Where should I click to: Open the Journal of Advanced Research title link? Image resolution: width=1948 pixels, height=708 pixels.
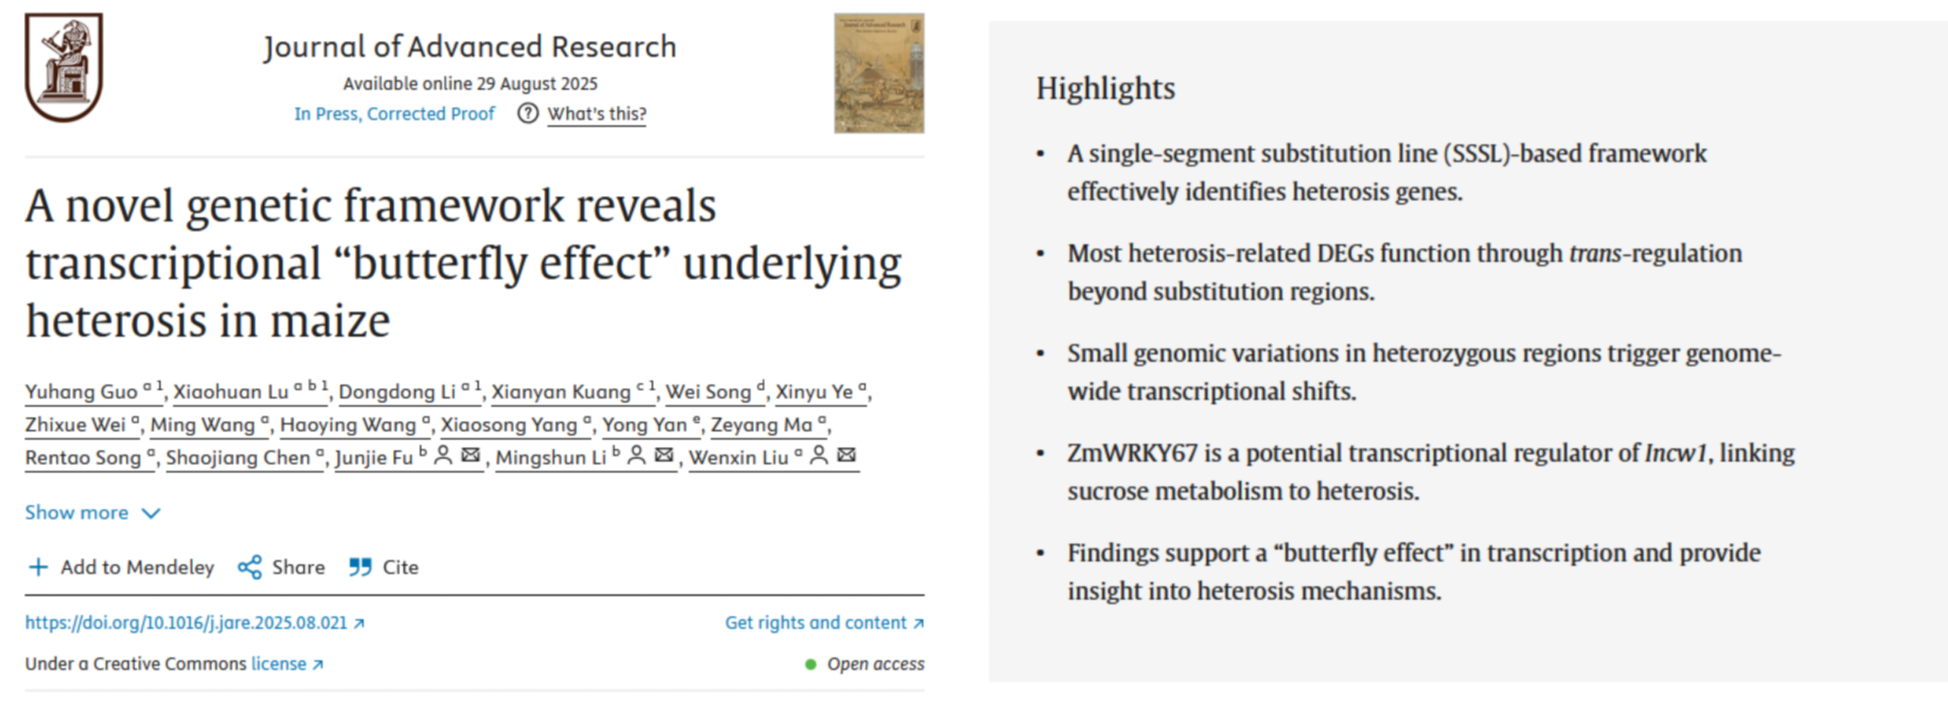[470, 47]
